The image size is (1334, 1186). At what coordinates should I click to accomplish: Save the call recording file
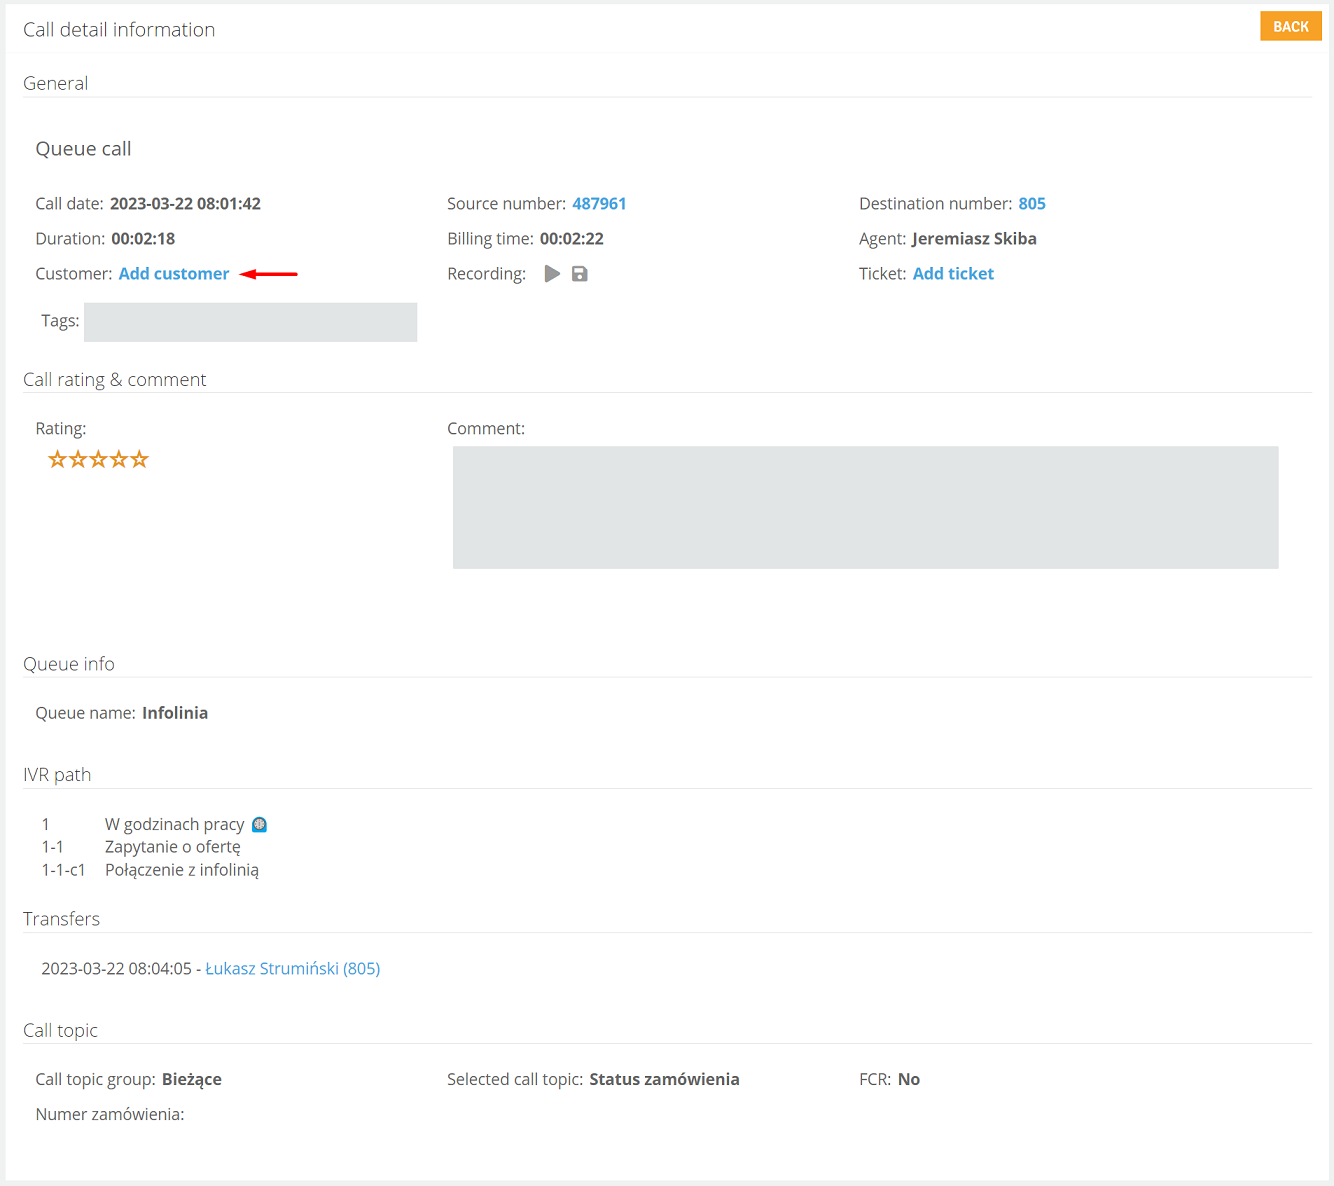click(x=580, y=274)
